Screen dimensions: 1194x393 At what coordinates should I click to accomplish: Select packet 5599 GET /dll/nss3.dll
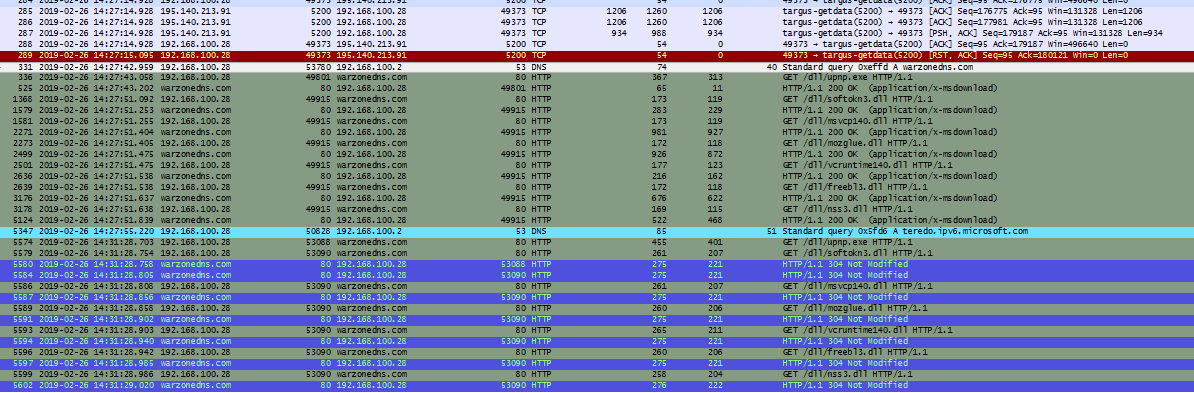click(597, 374)
